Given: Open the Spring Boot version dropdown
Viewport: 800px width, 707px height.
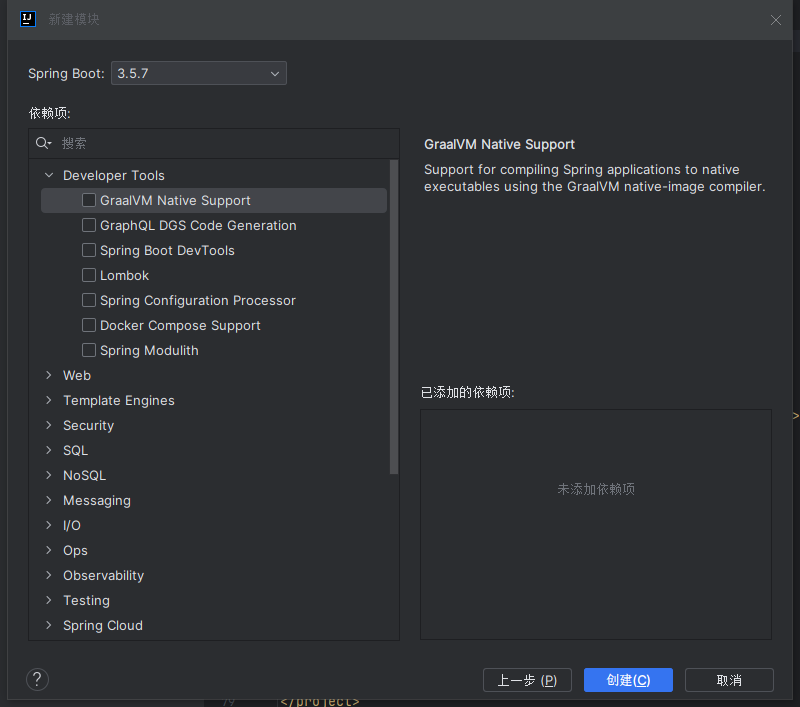Looking at the screenshot, I should pos(198,73).
